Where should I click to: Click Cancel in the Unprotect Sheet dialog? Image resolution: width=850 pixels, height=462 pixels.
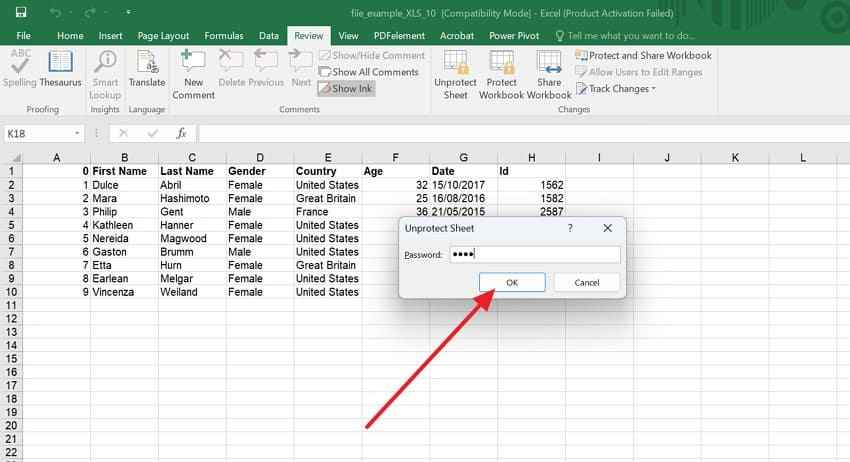pos(587,283)
